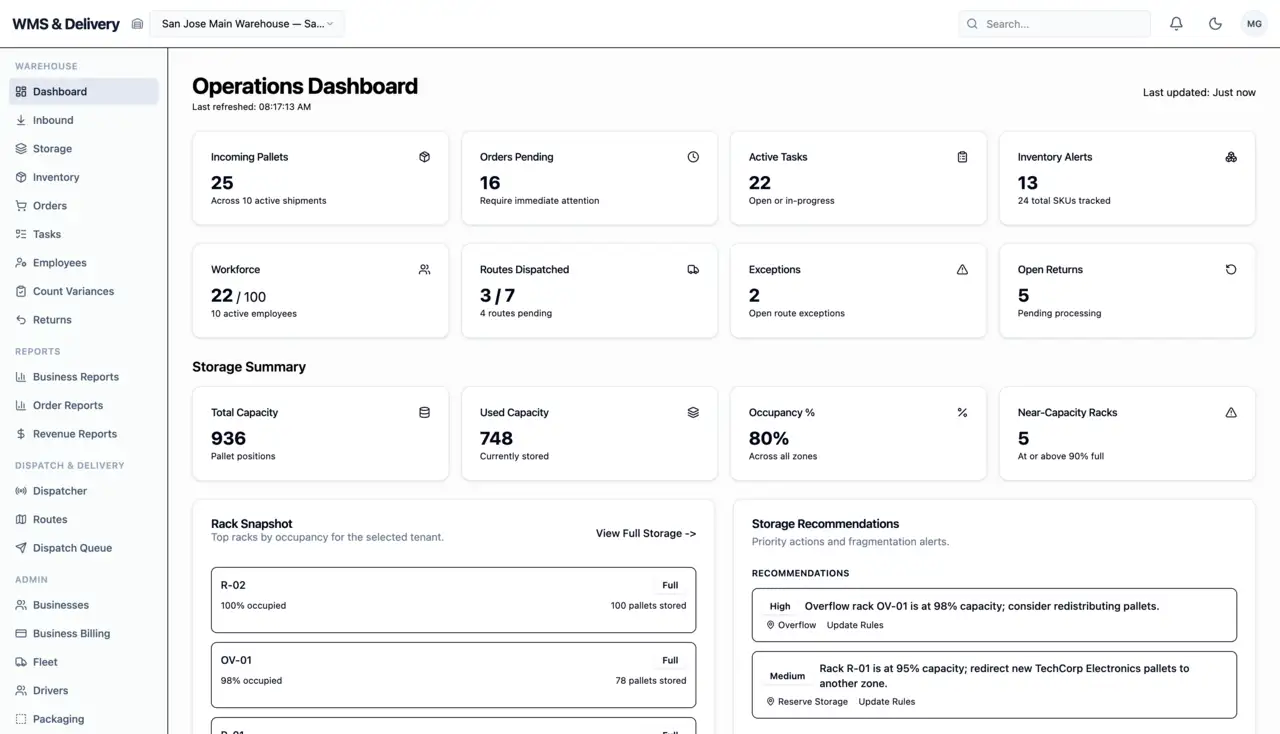The height and width of the screenshot is (734, 1280).
Task: Click the Routes map icon in sidebar
Action: coord(21,519)
